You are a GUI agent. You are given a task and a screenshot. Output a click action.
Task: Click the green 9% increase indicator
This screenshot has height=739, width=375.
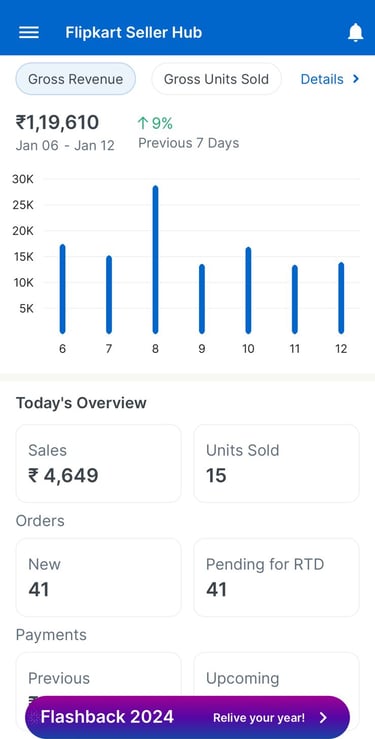tap(155, 123)
